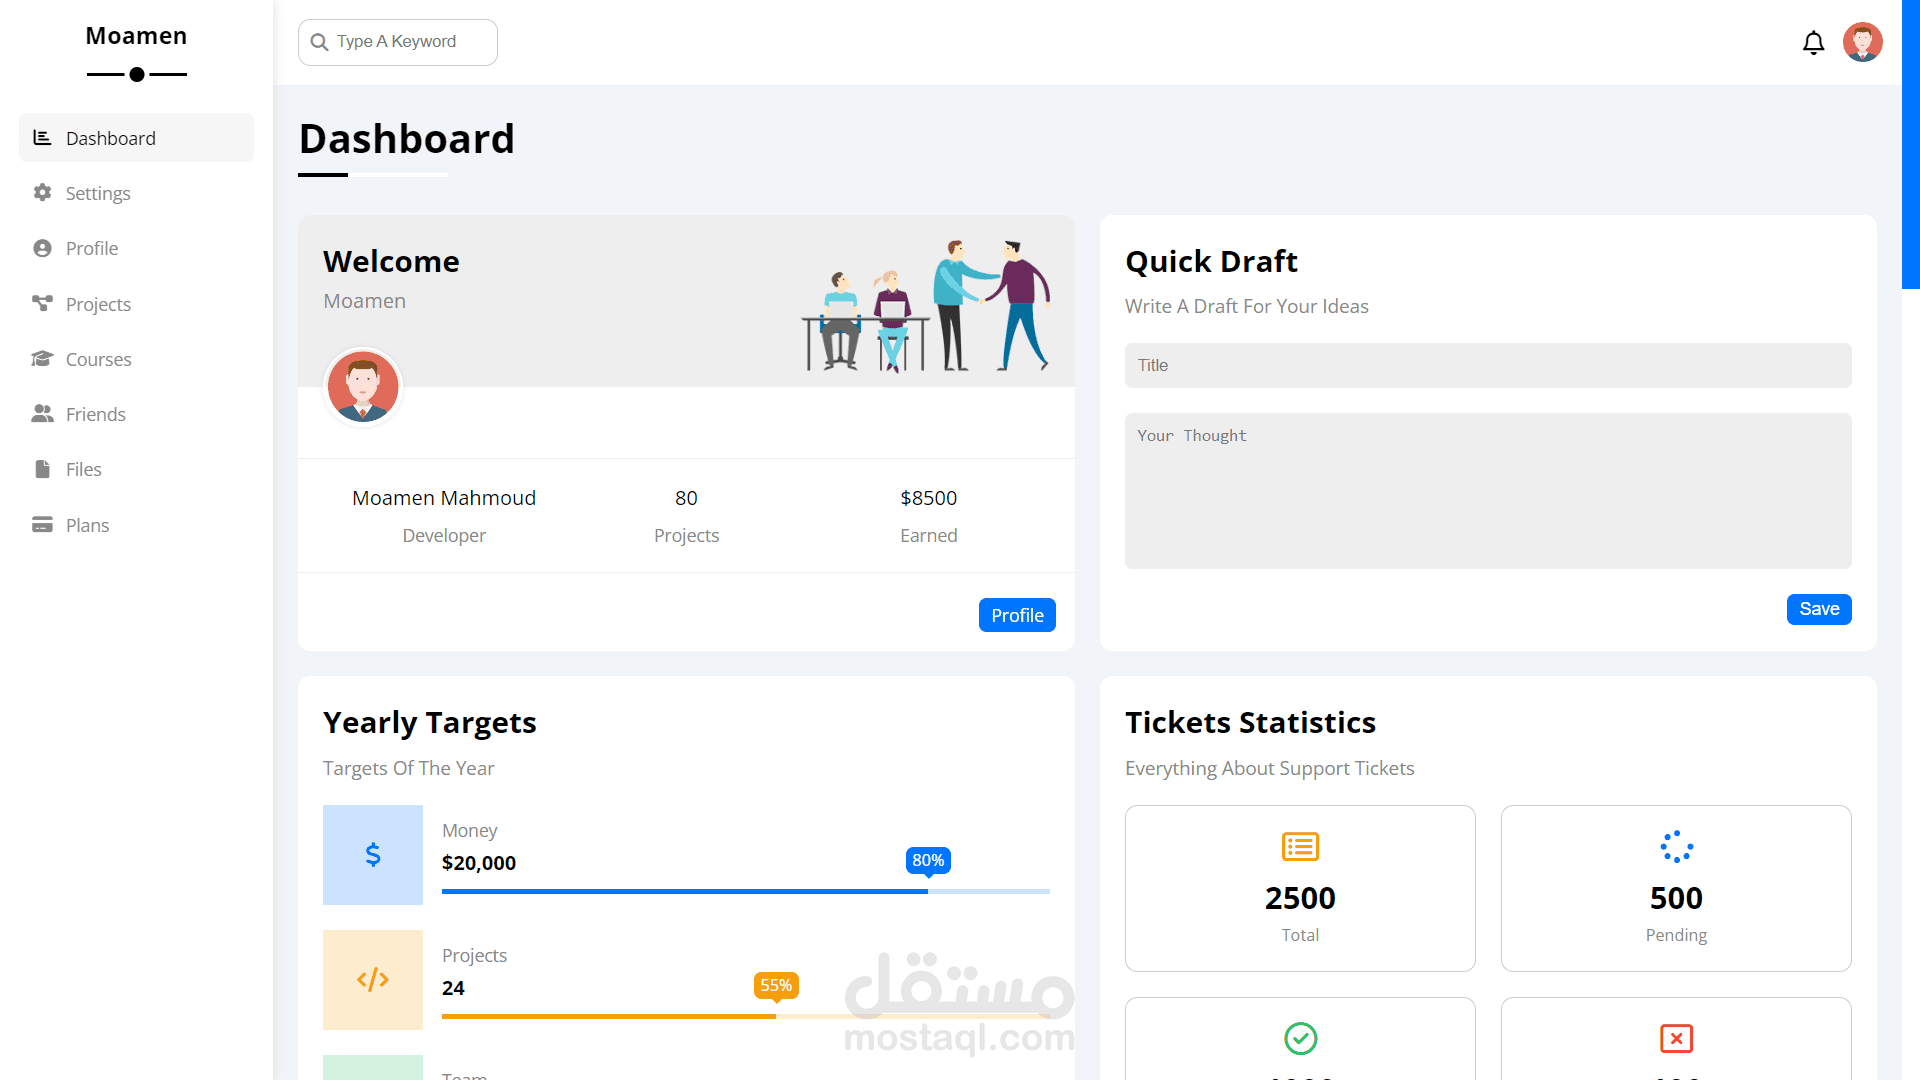The width and height of the screenshot is (1920, 1080).
Task: Click the orange list icon above 2500 Total
Action: point(1300,847)
